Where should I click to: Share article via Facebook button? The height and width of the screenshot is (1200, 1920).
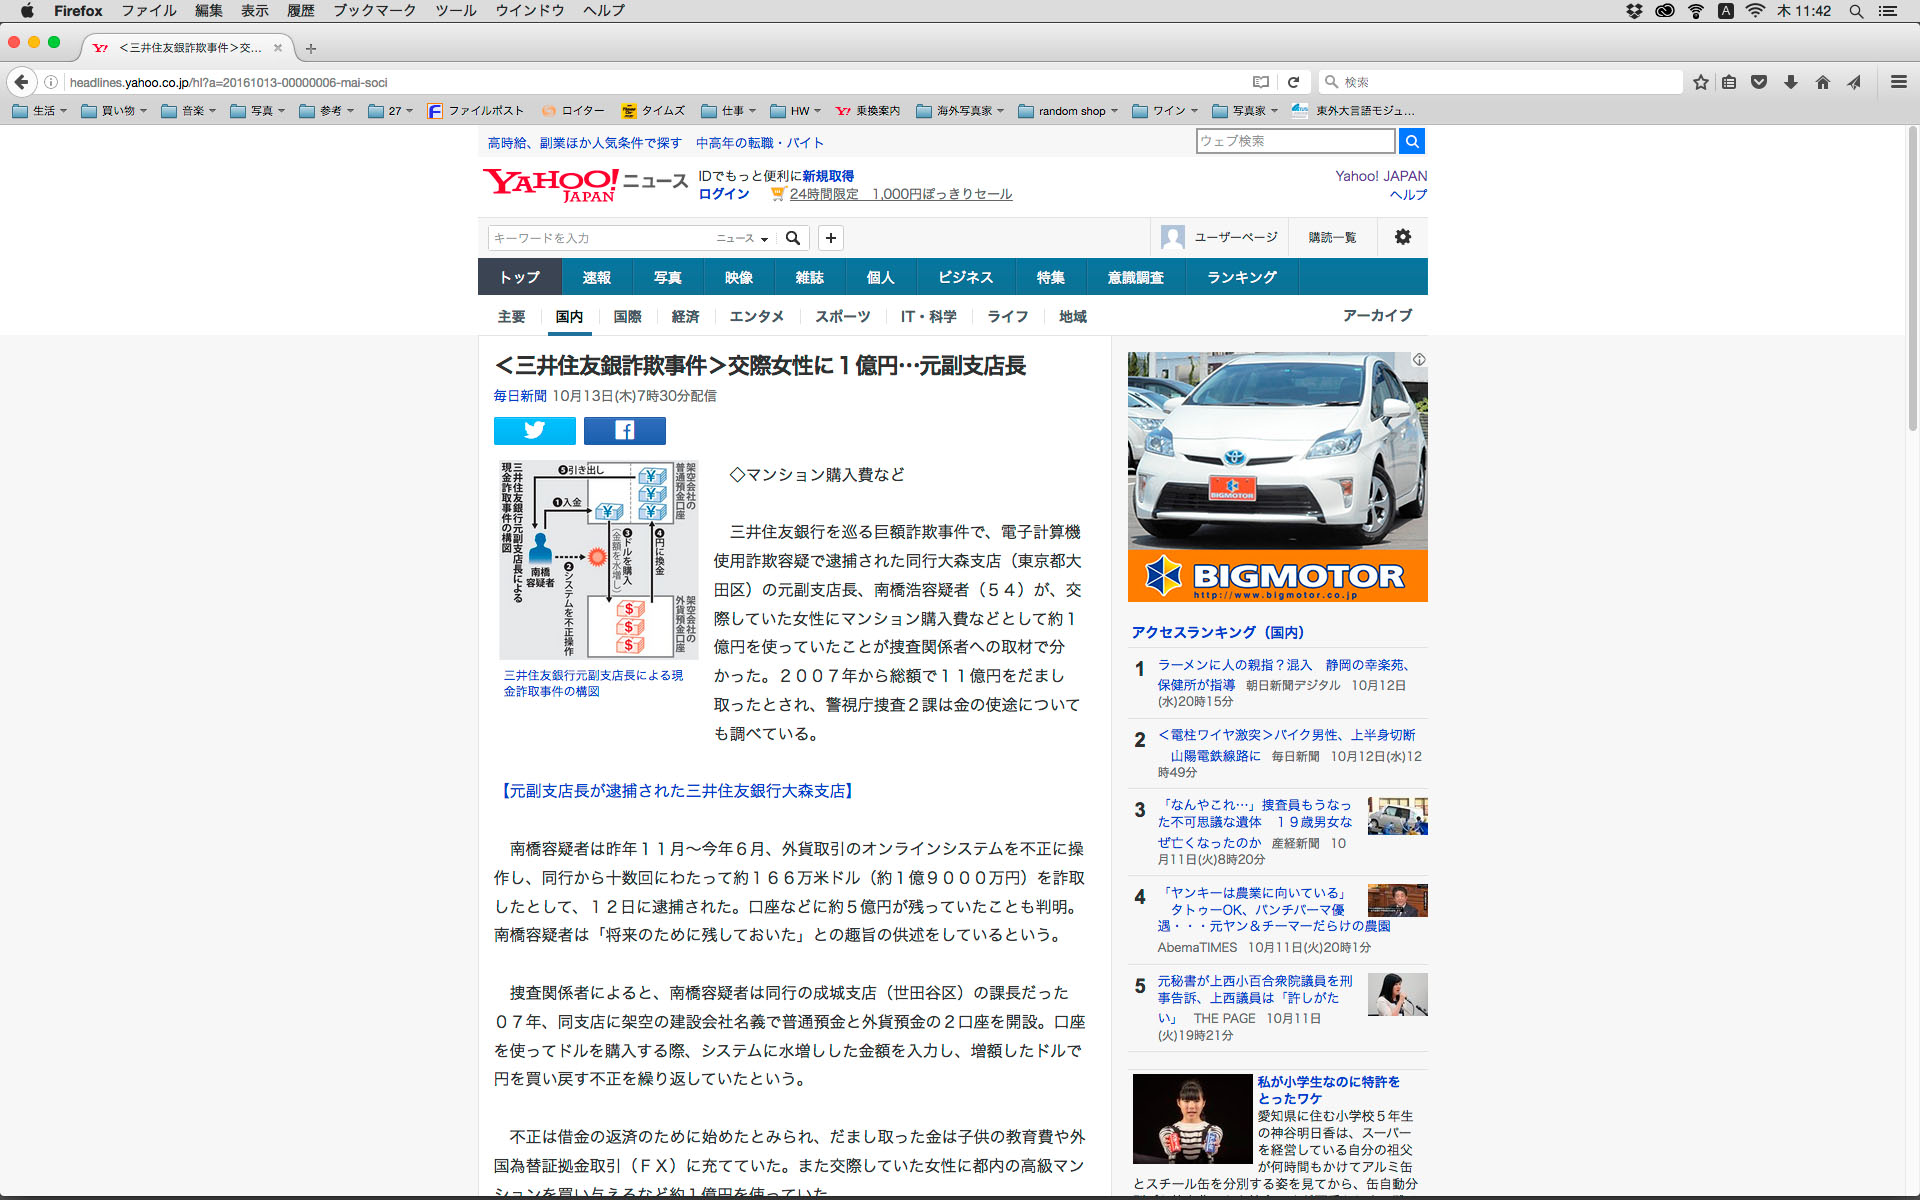pyautogui.click(x=624, y=431)
